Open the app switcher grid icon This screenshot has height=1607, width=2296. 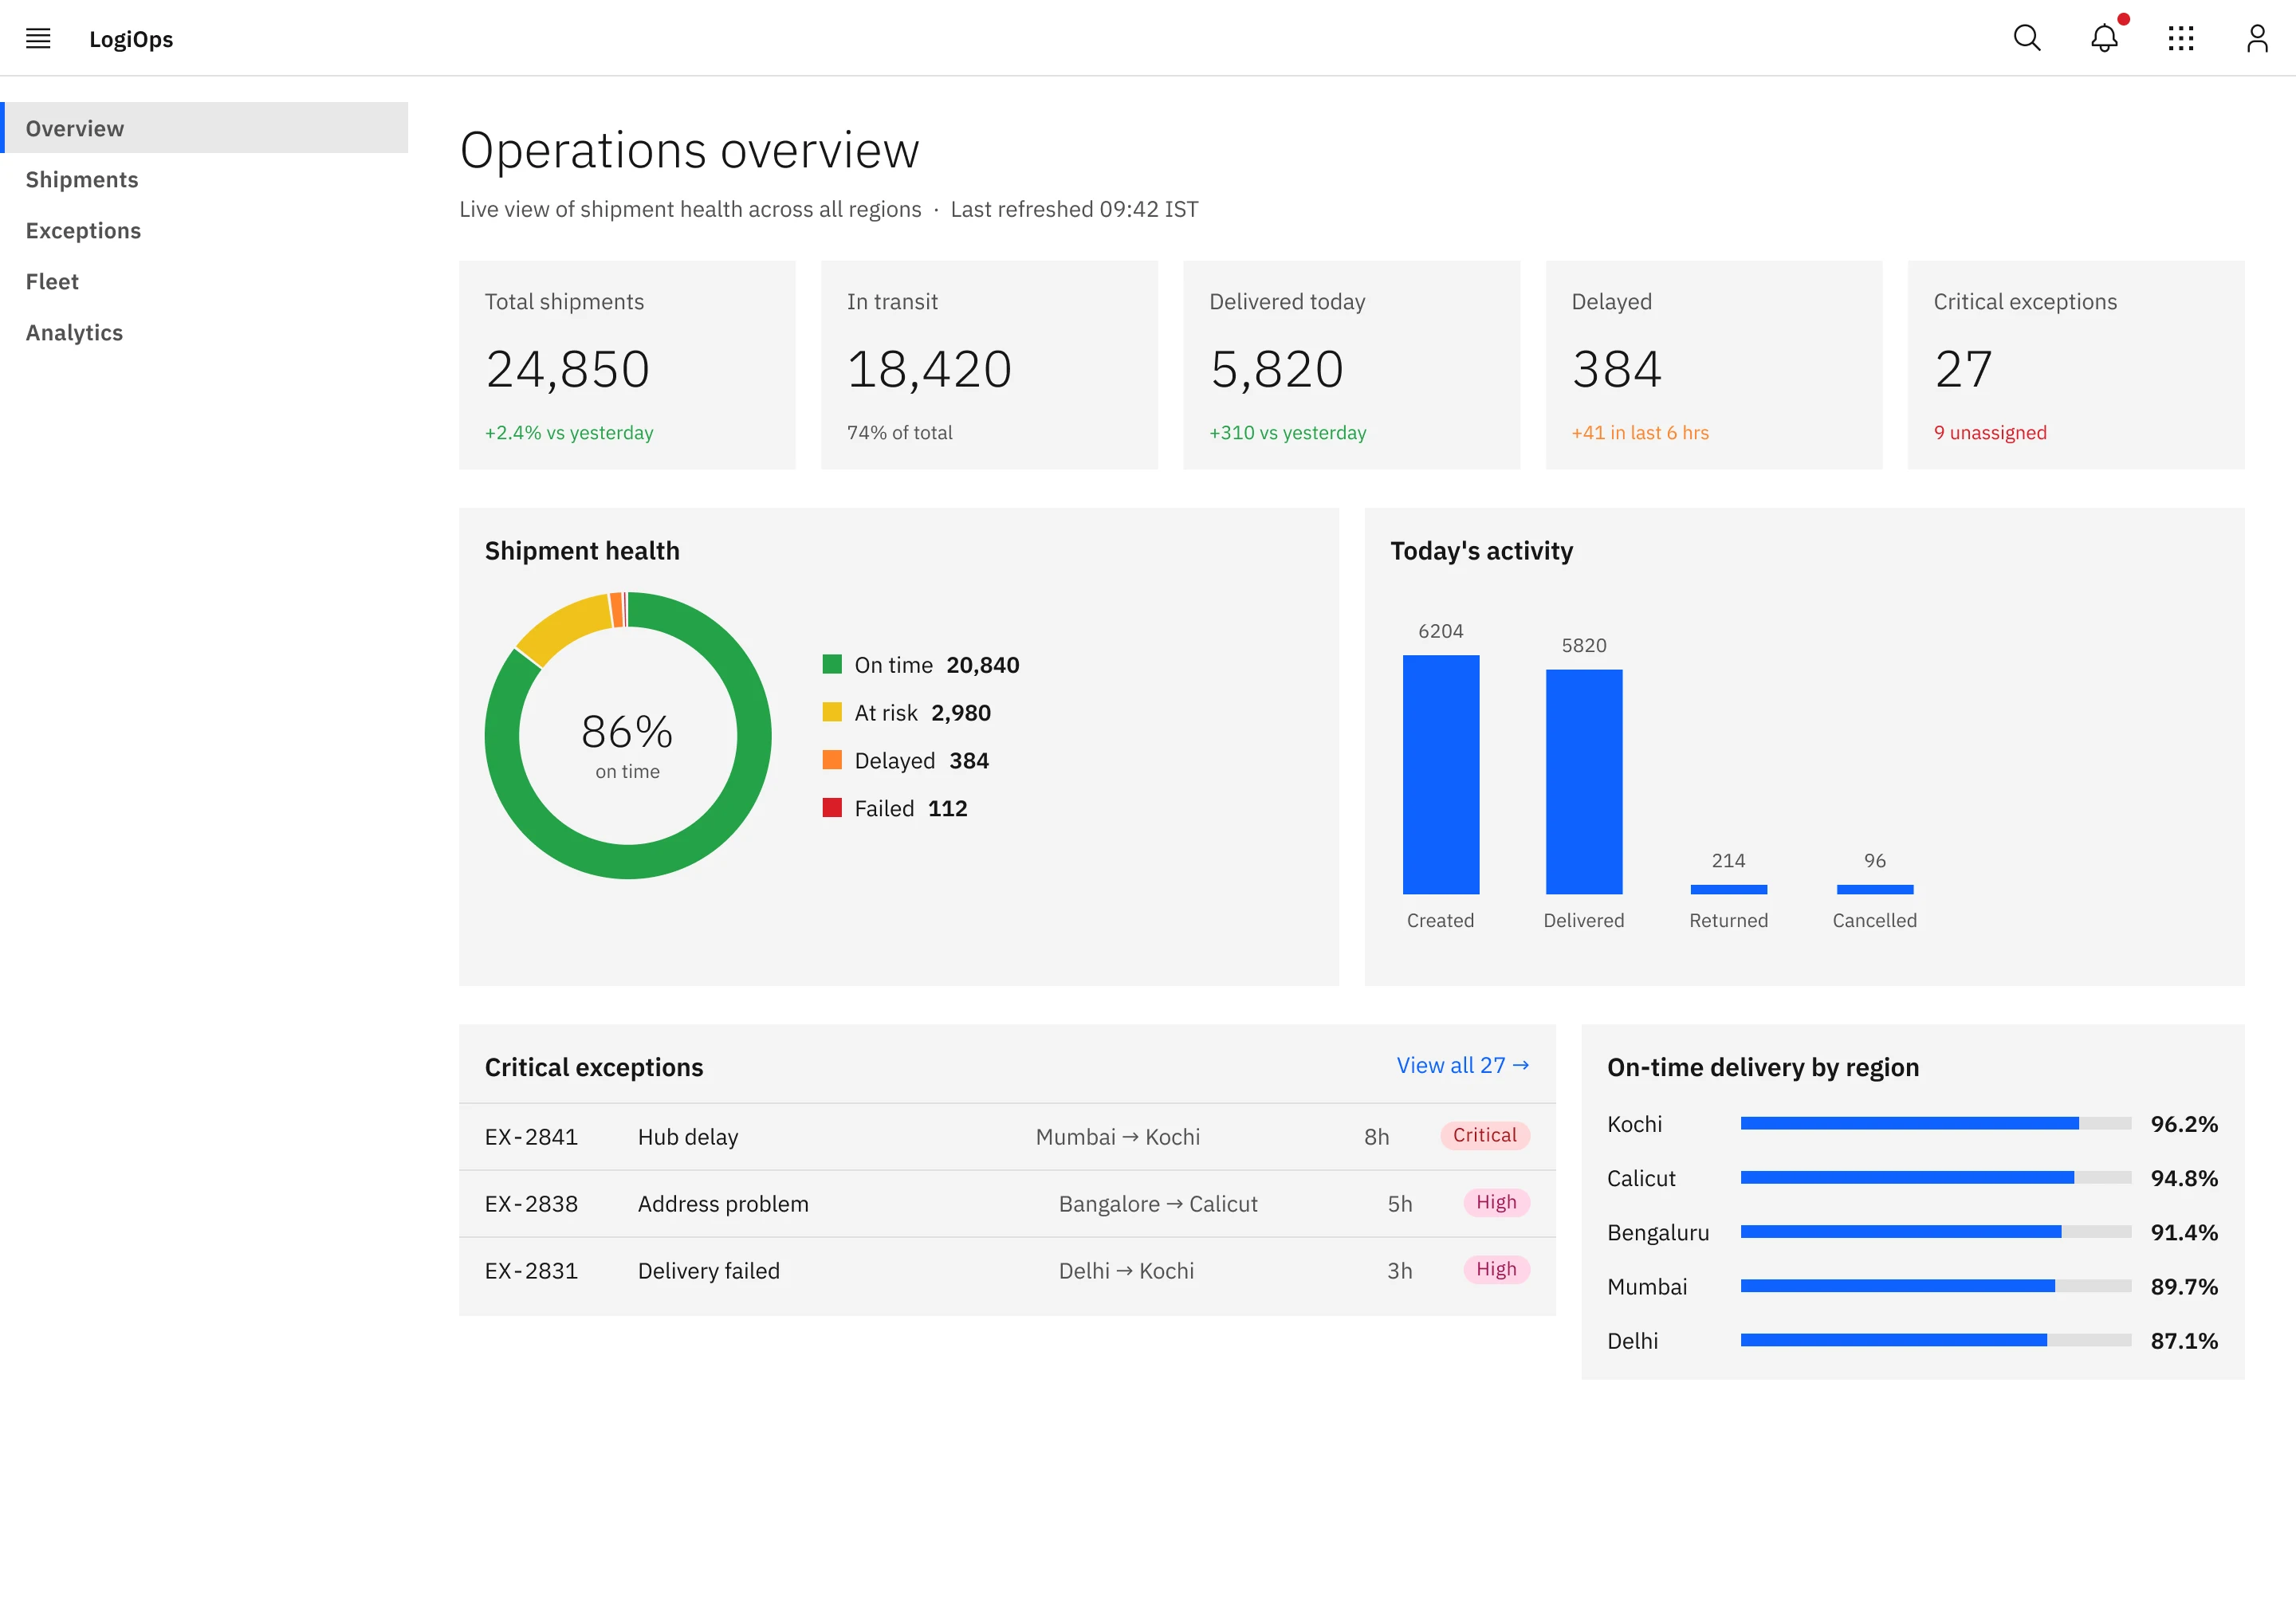click(2181, 38)
